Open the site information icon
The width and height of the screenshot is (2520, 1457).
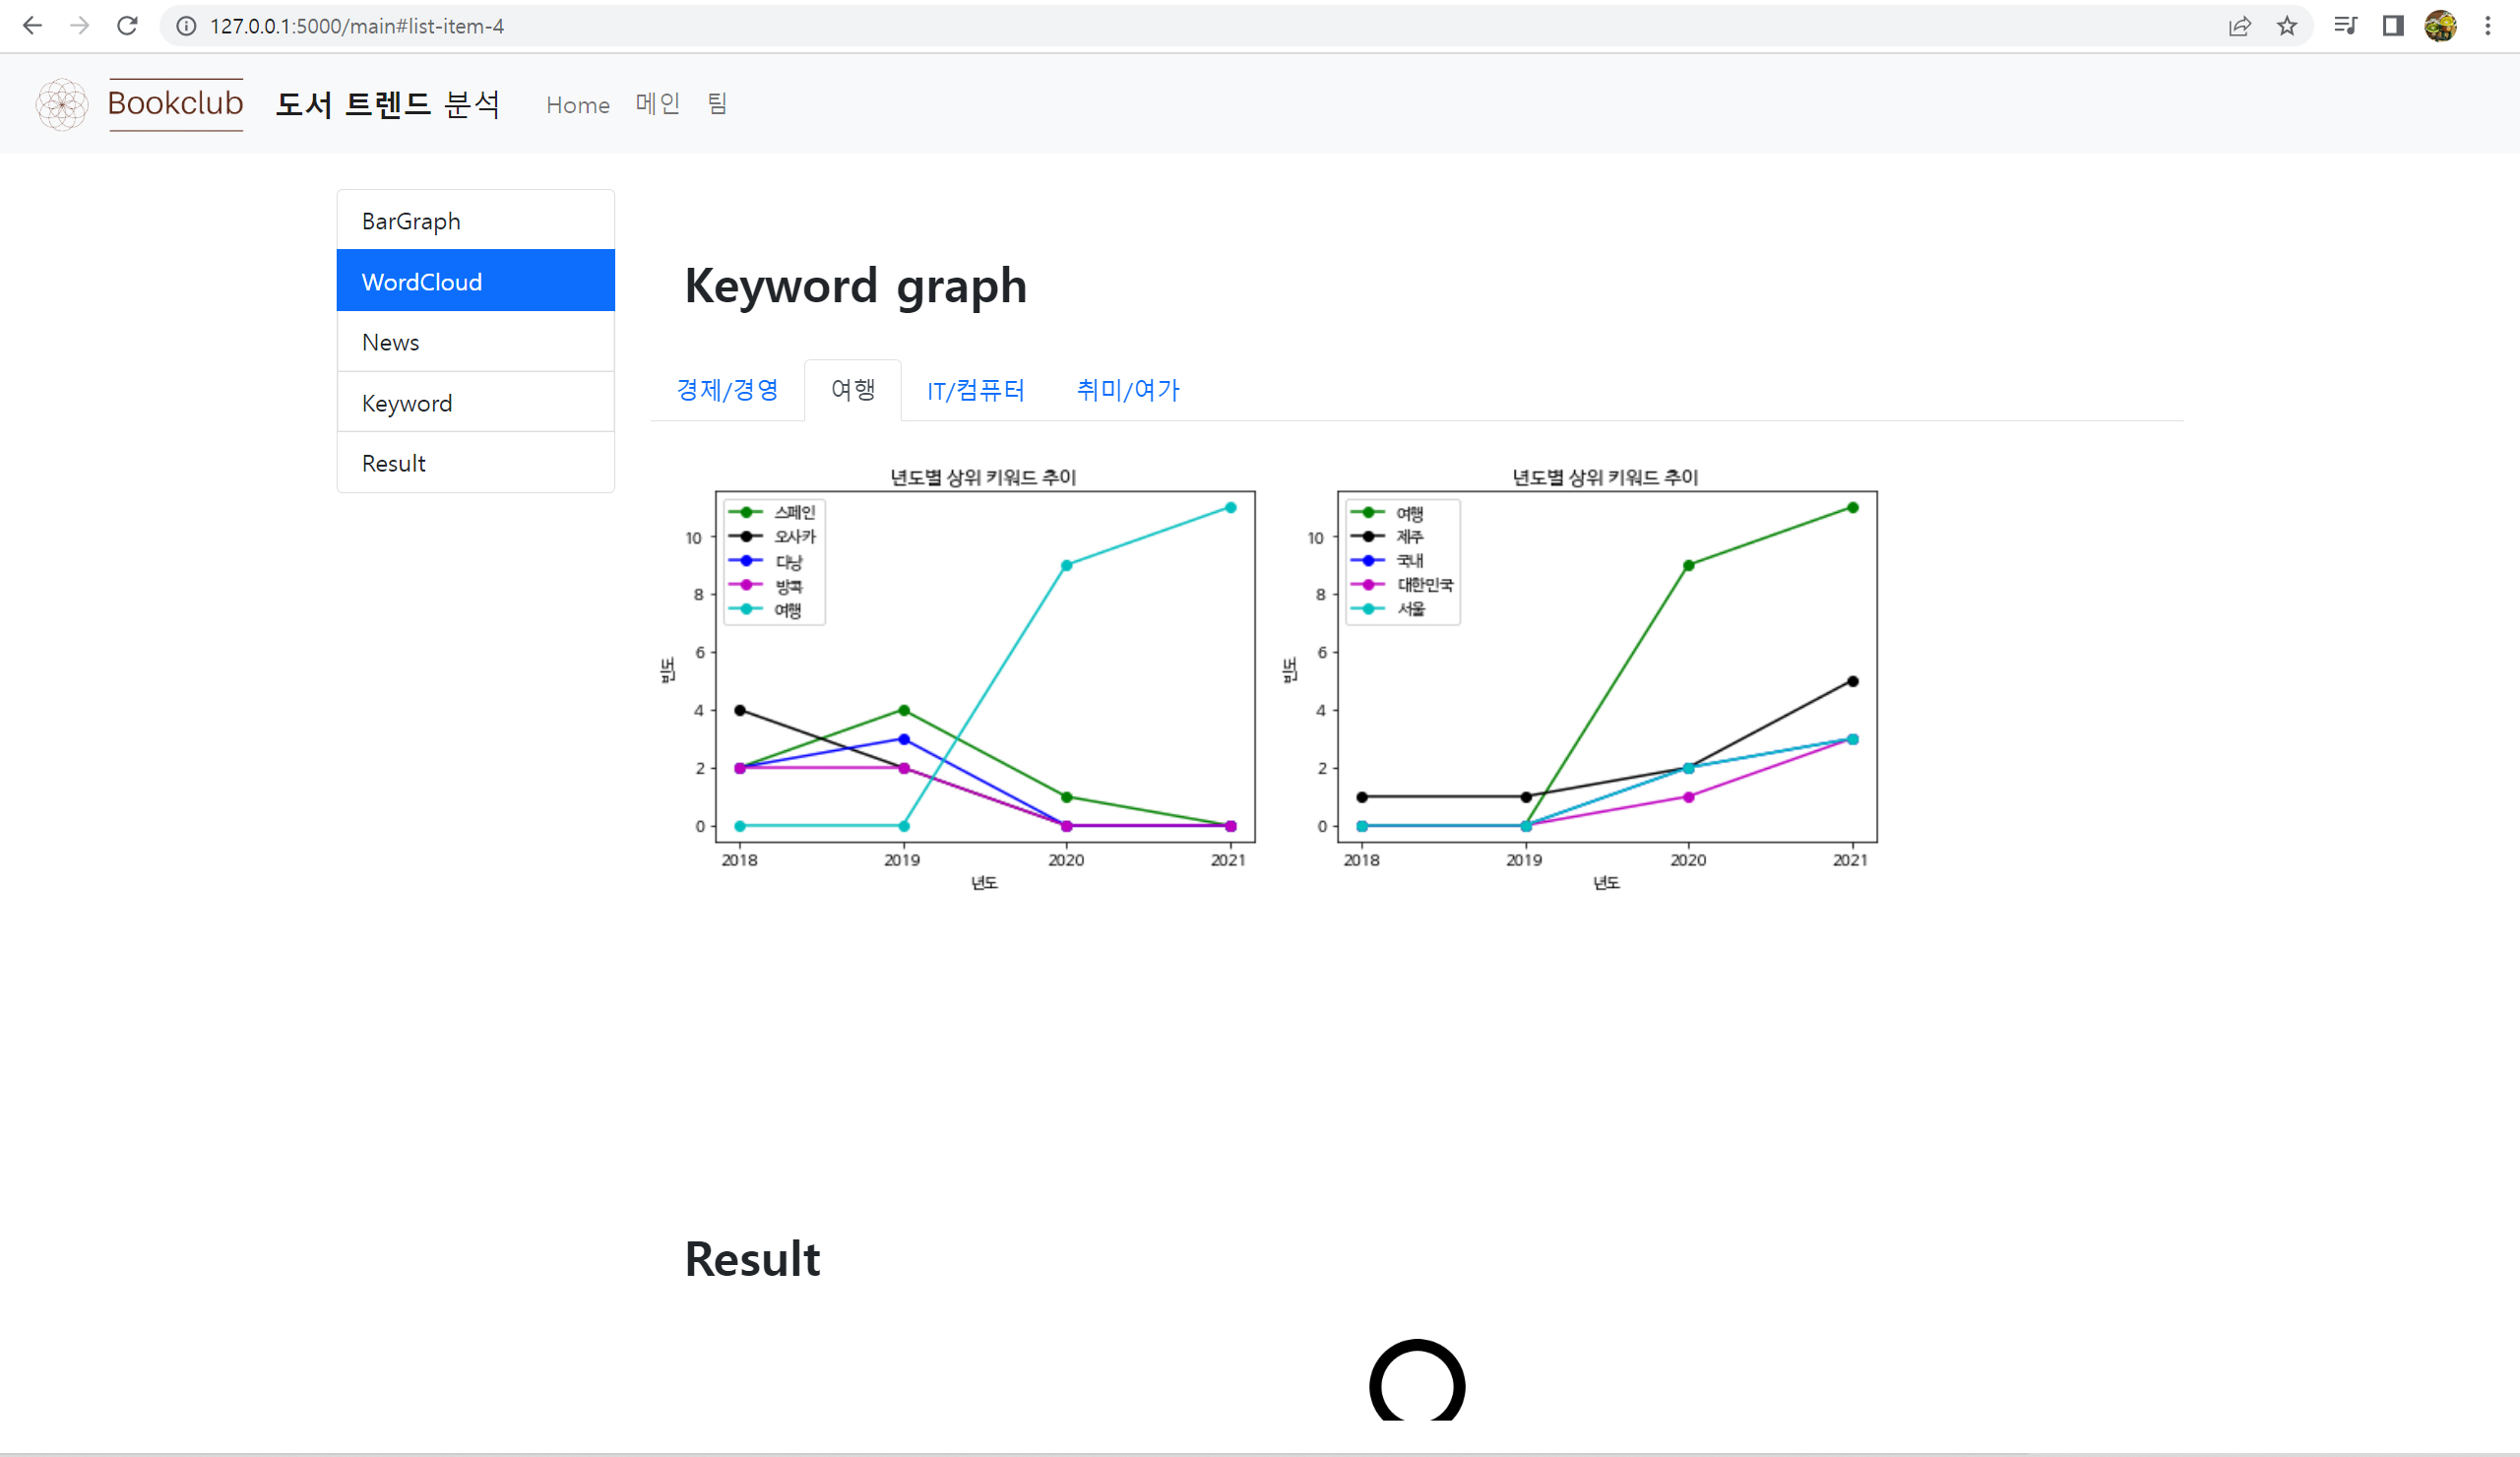(186, 26)
